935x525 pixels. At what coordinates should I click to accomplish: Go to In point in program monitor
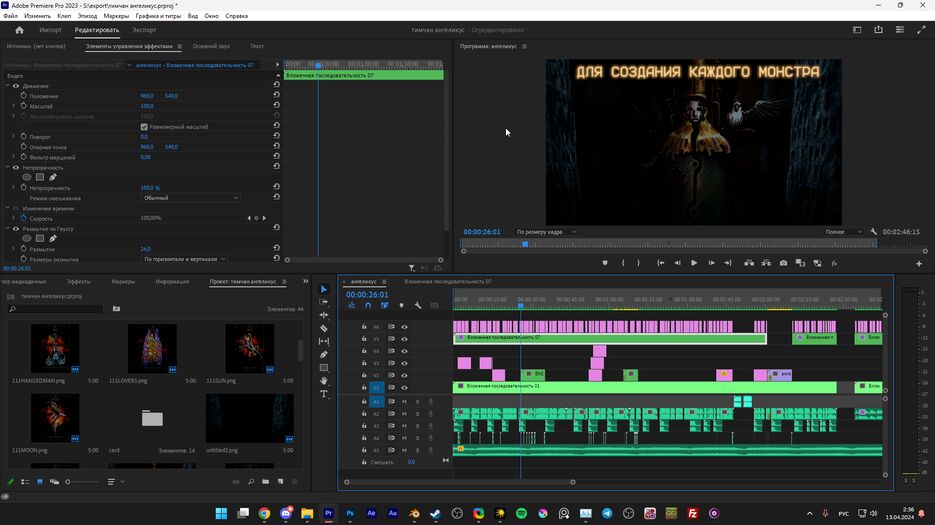click(661, 263)
